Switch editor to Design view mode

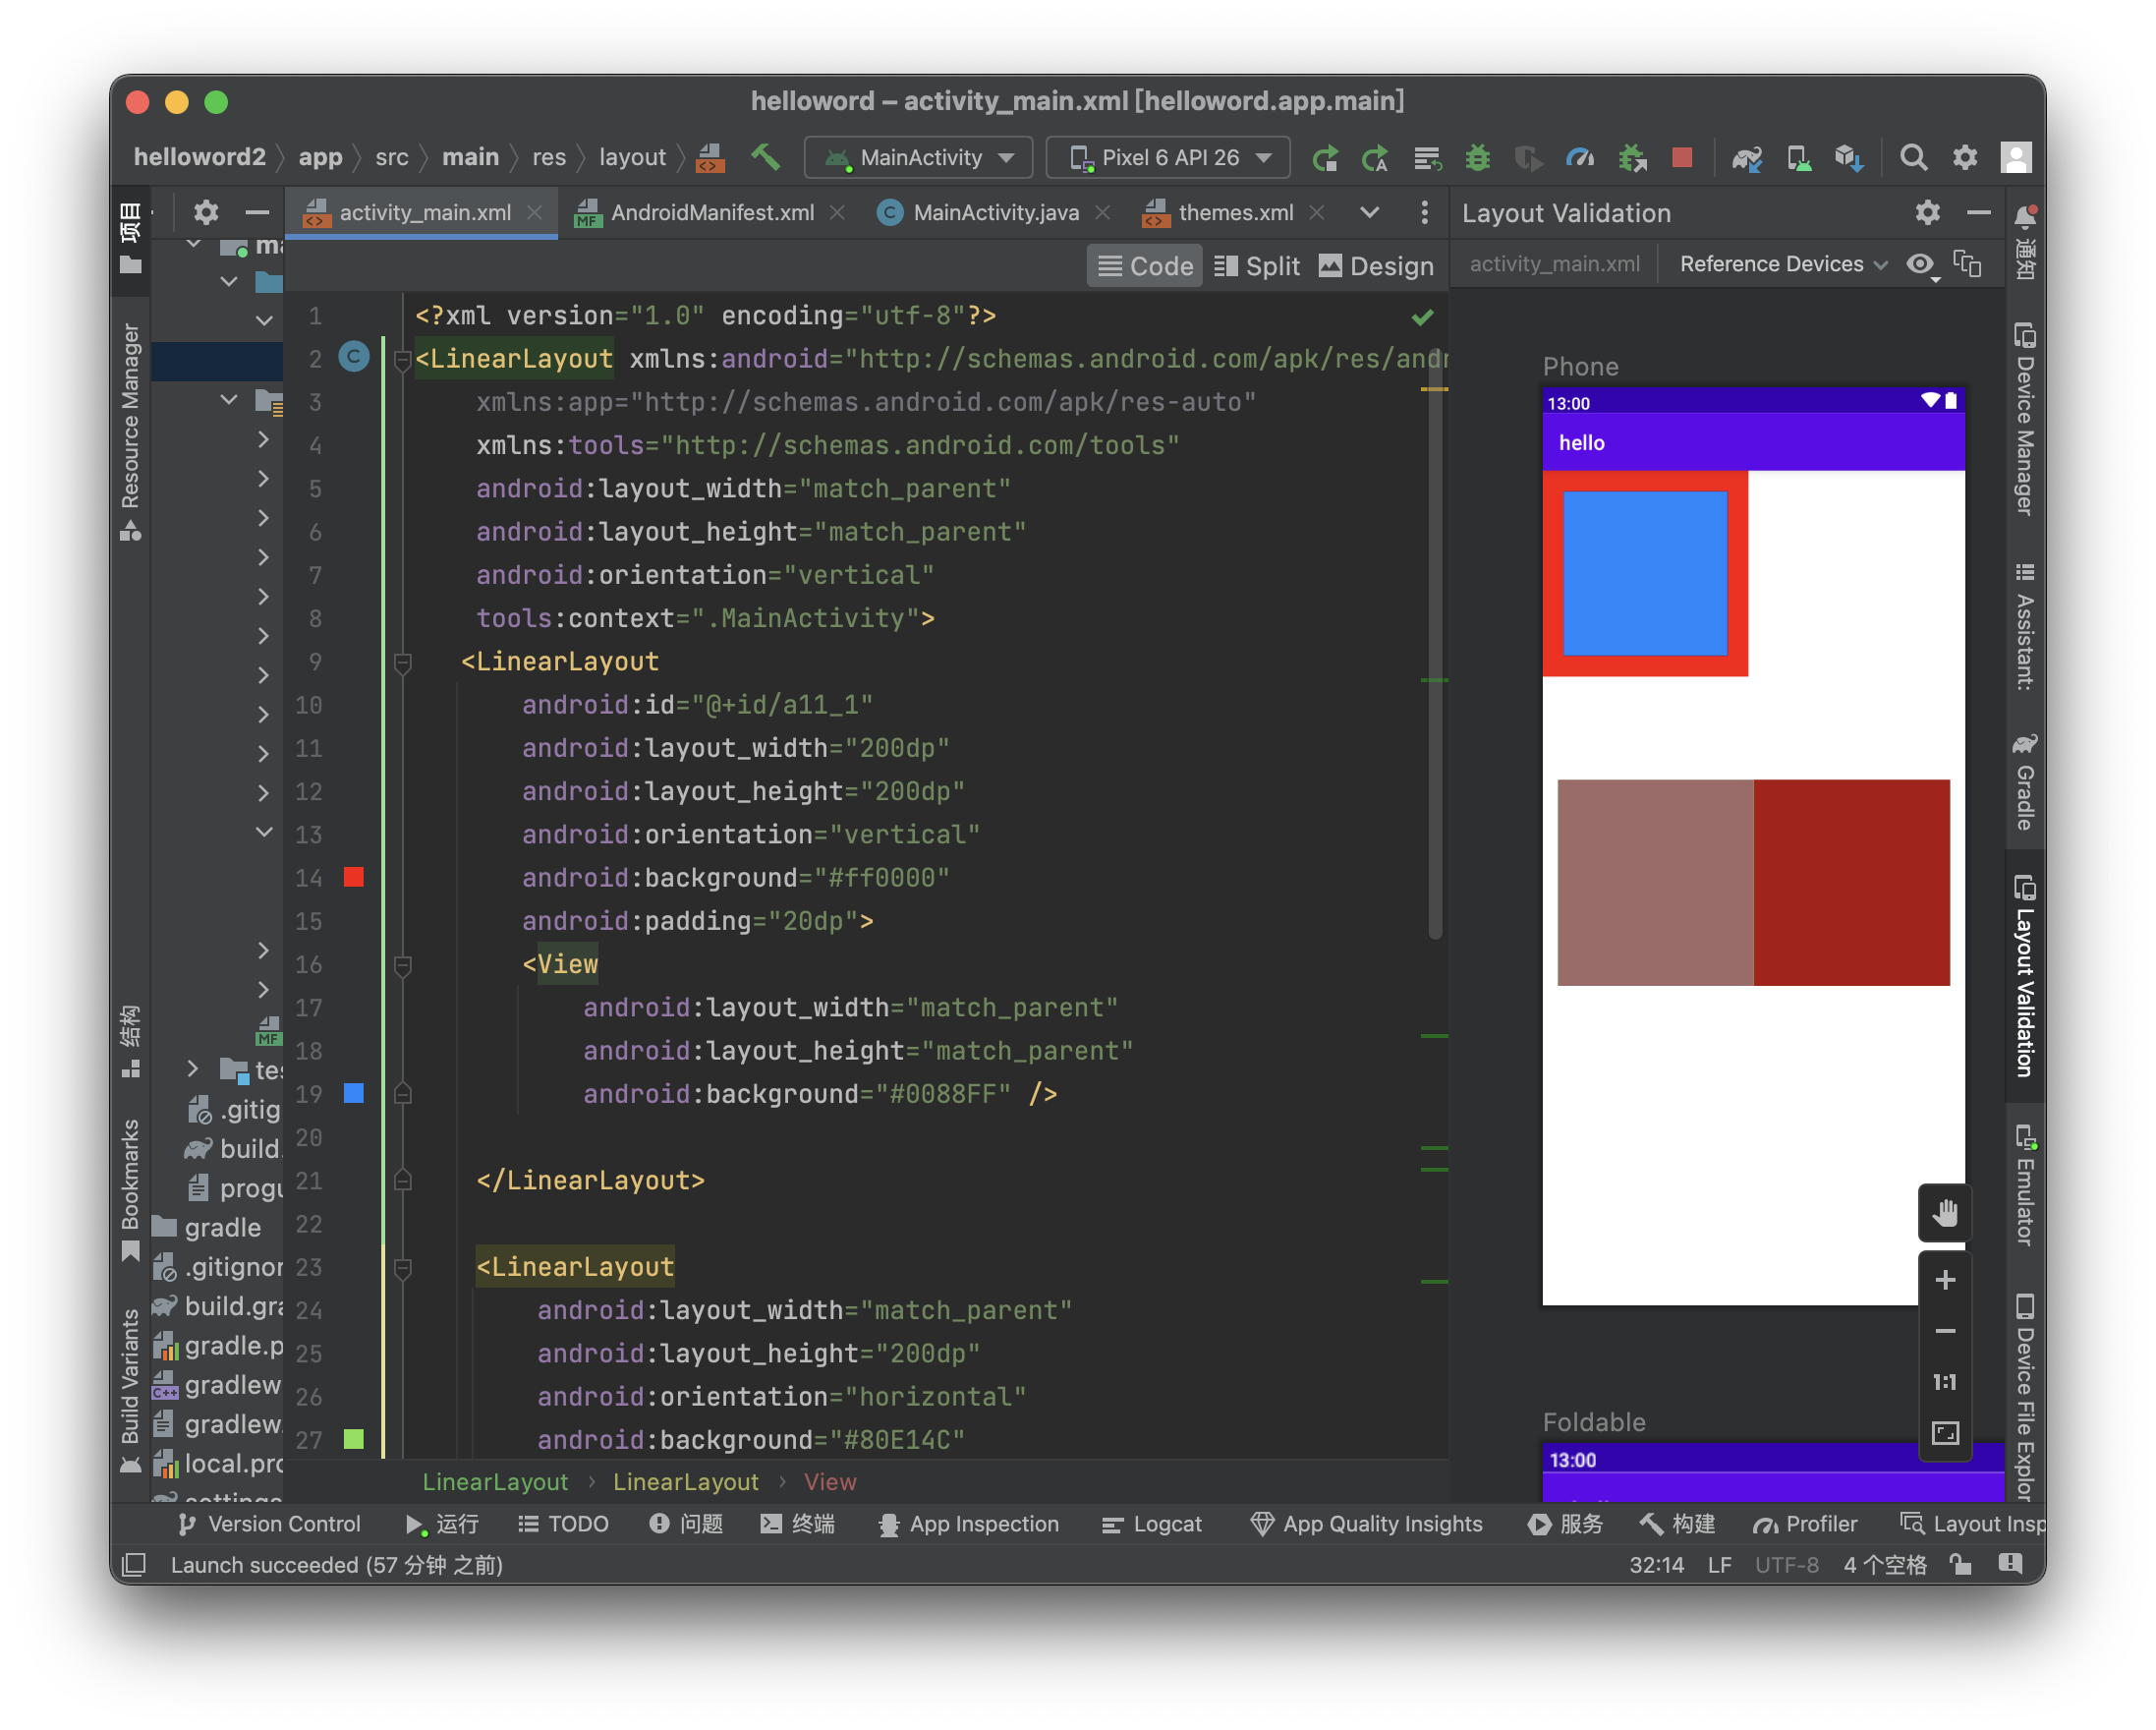[1376, 266]
